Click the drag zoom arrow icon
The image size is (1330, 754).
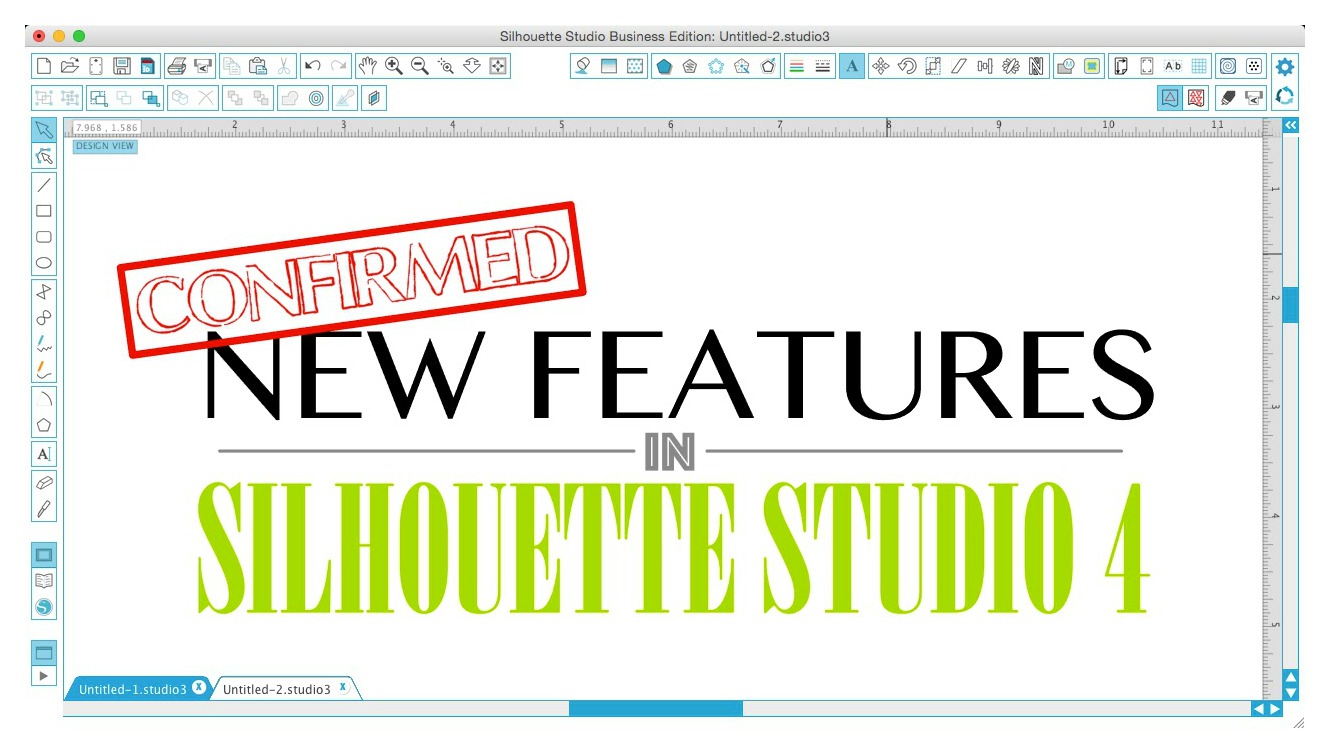tap(472, 66)
